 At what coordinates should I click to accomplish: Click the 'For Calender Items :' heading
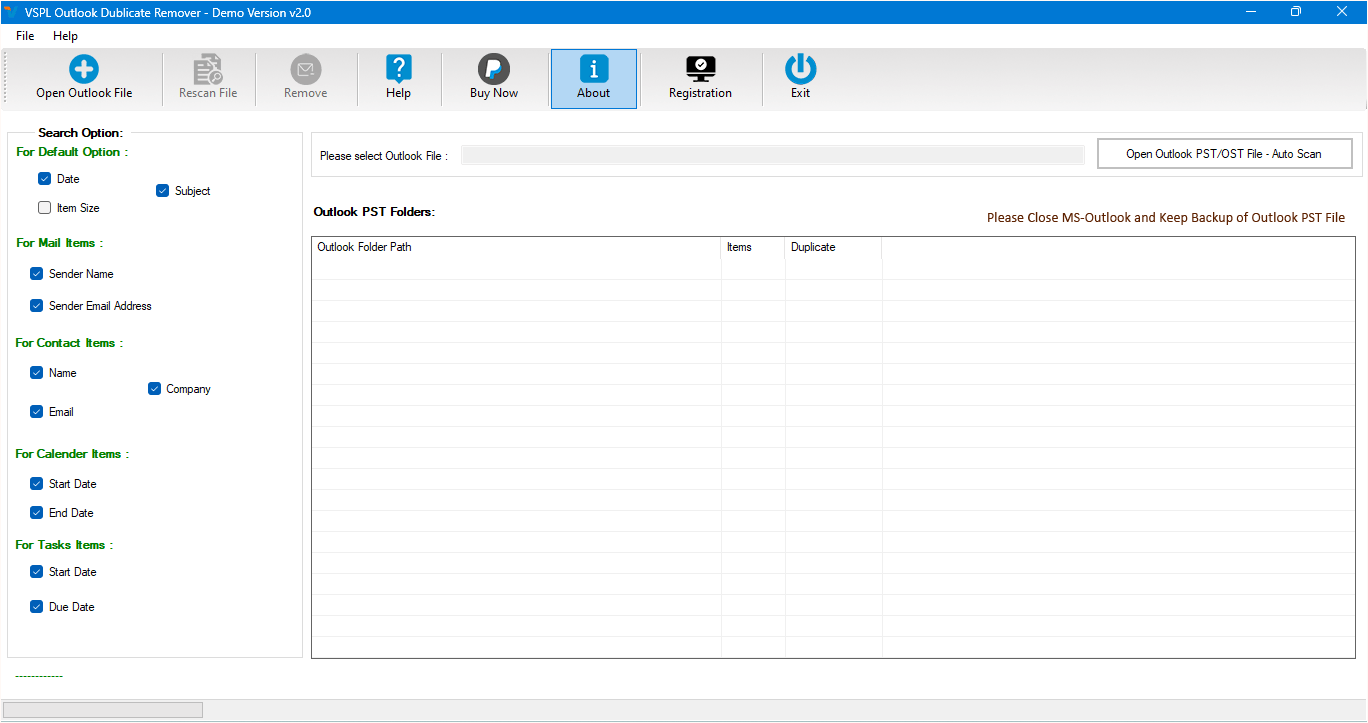click(72, 454)
